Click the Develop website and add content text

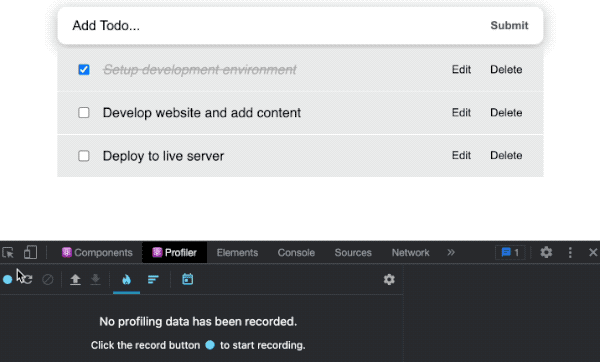coord(202,113)
